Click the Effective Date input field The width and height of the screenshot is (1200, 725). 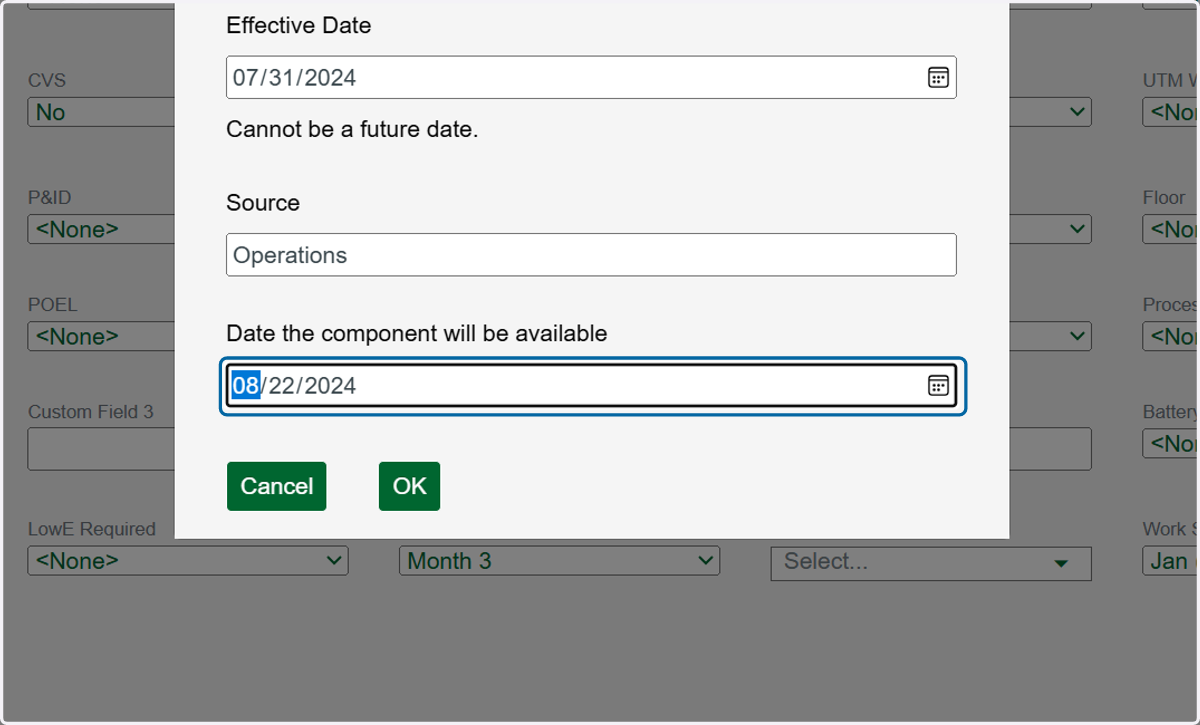(x=591, y=77)
